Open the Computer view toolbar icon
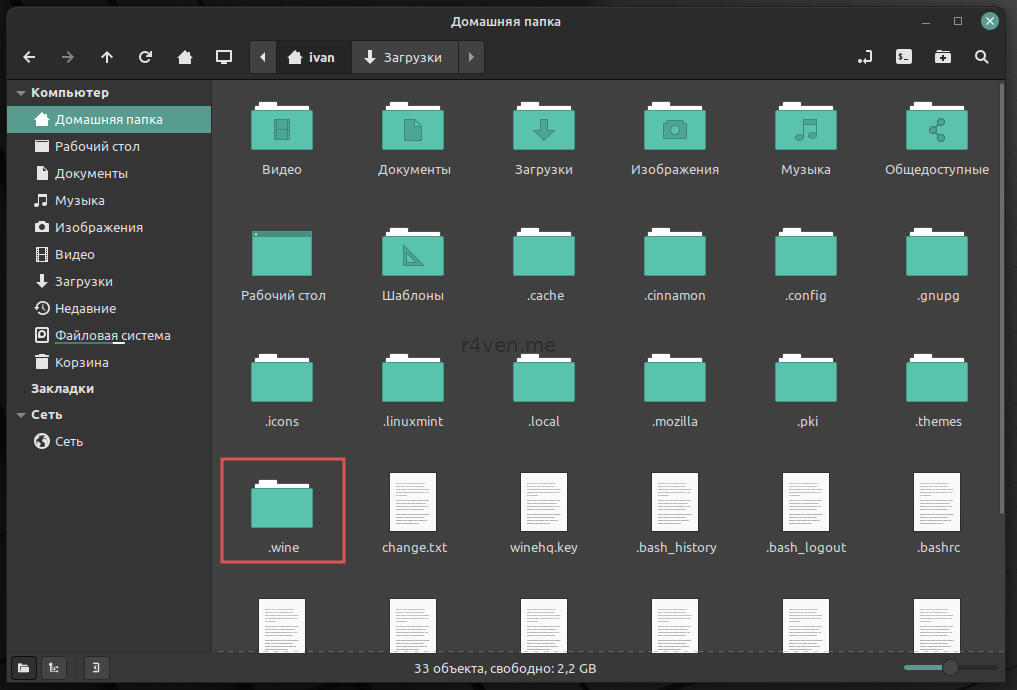 pyautogui.click(x=224, y=58)
